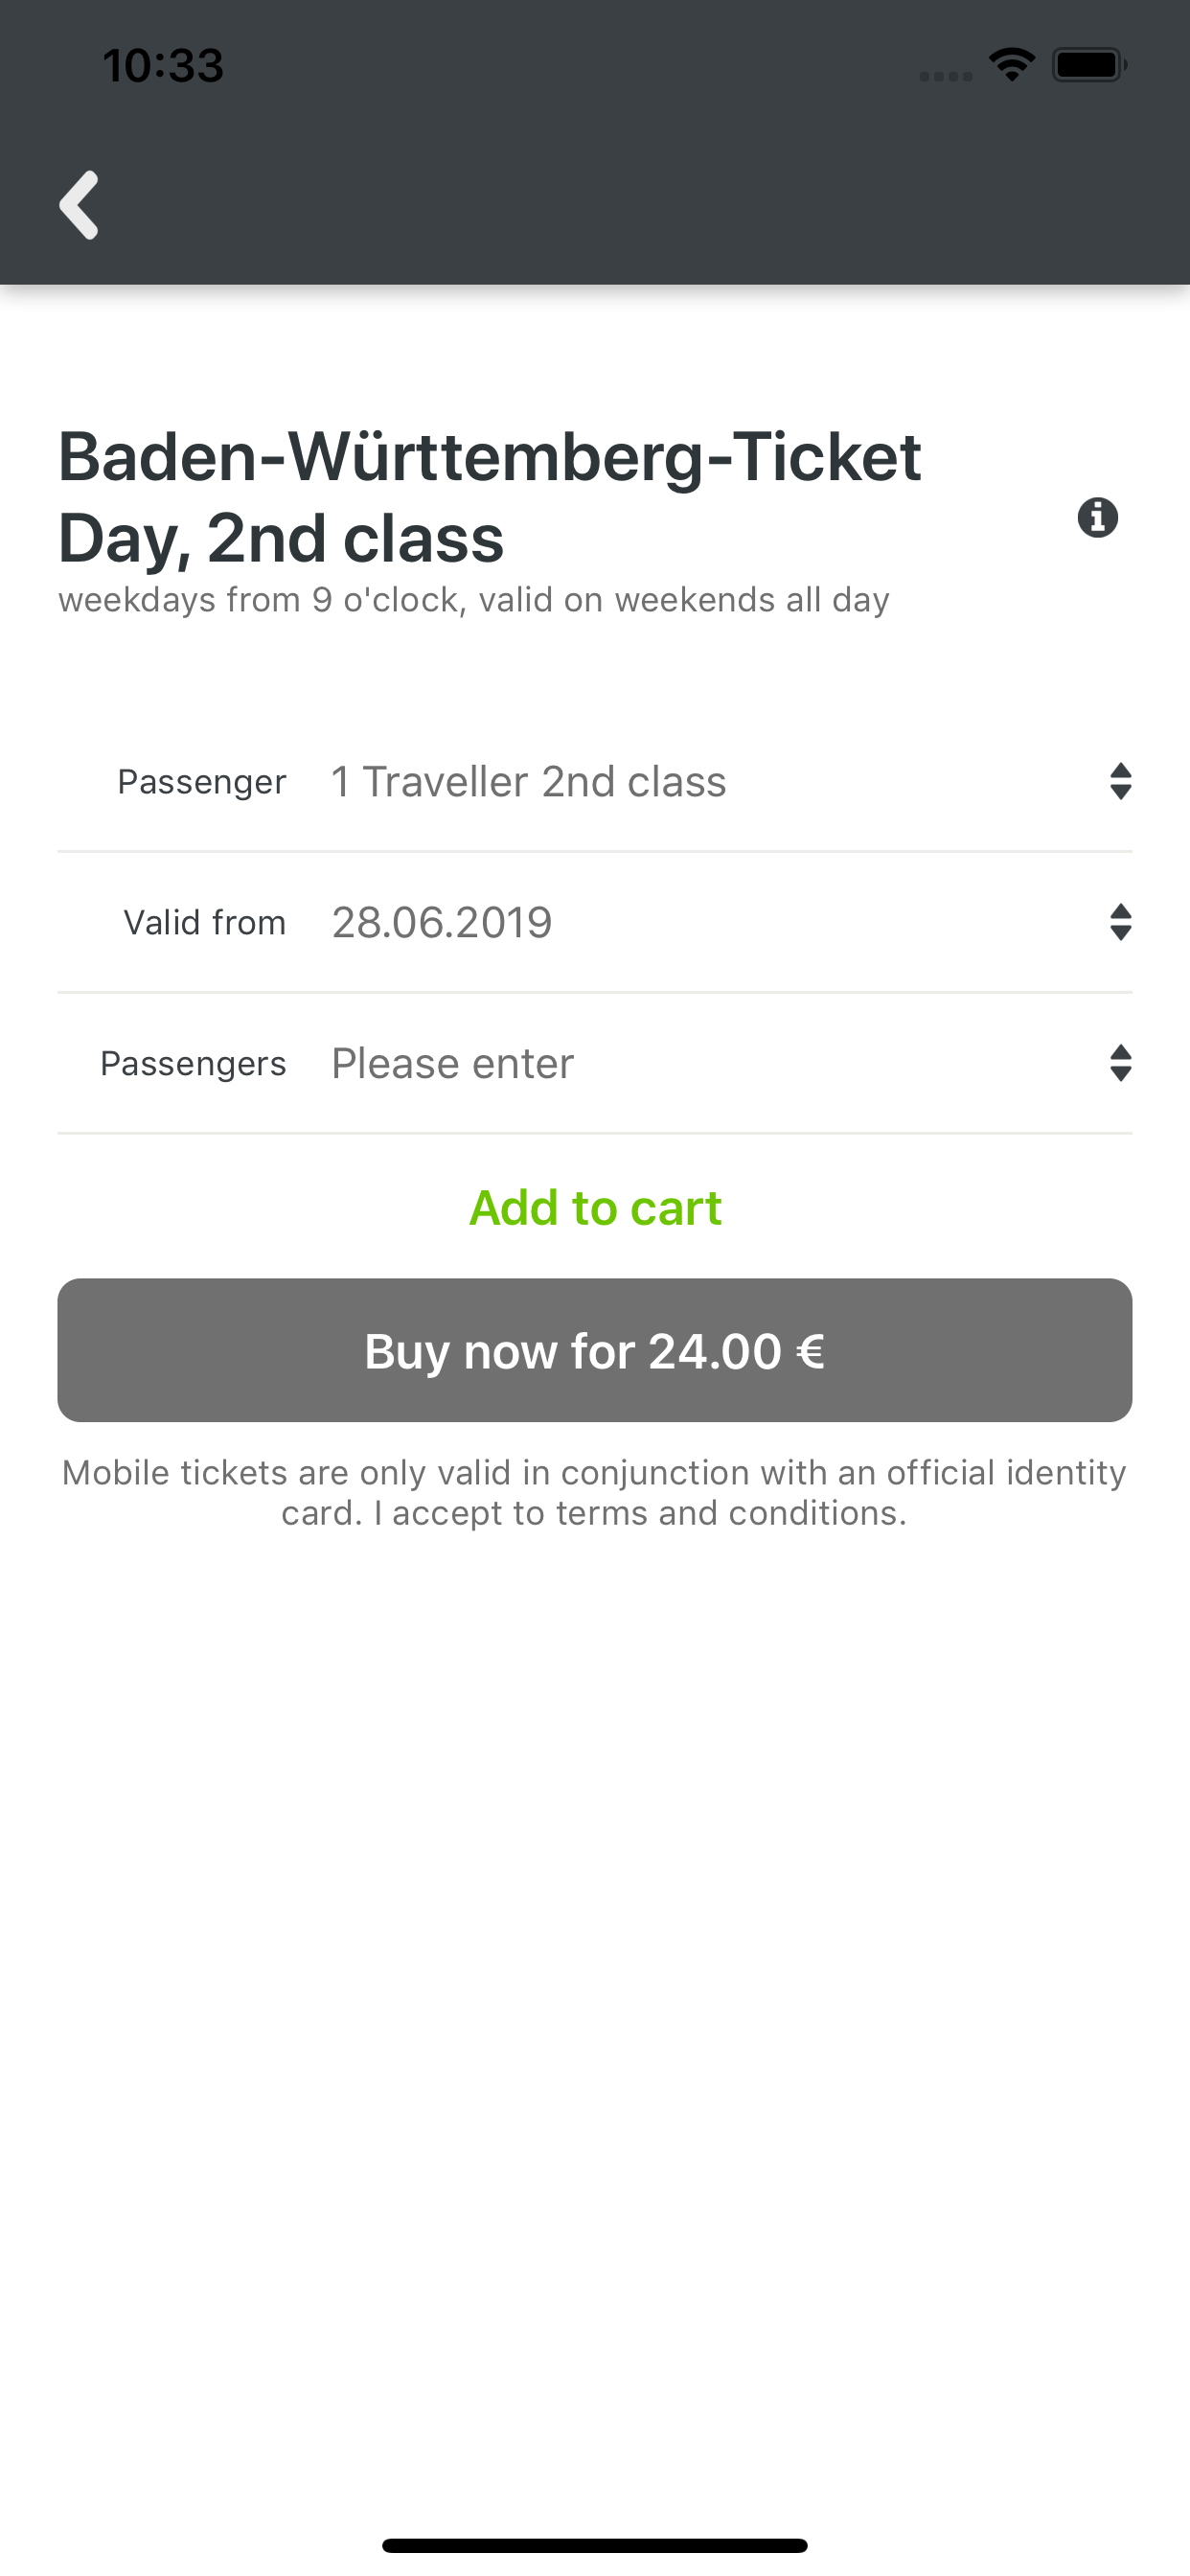Open the ticket info icon
The height and width of the screenshot is (2576, 1190).
[1097, 517]
